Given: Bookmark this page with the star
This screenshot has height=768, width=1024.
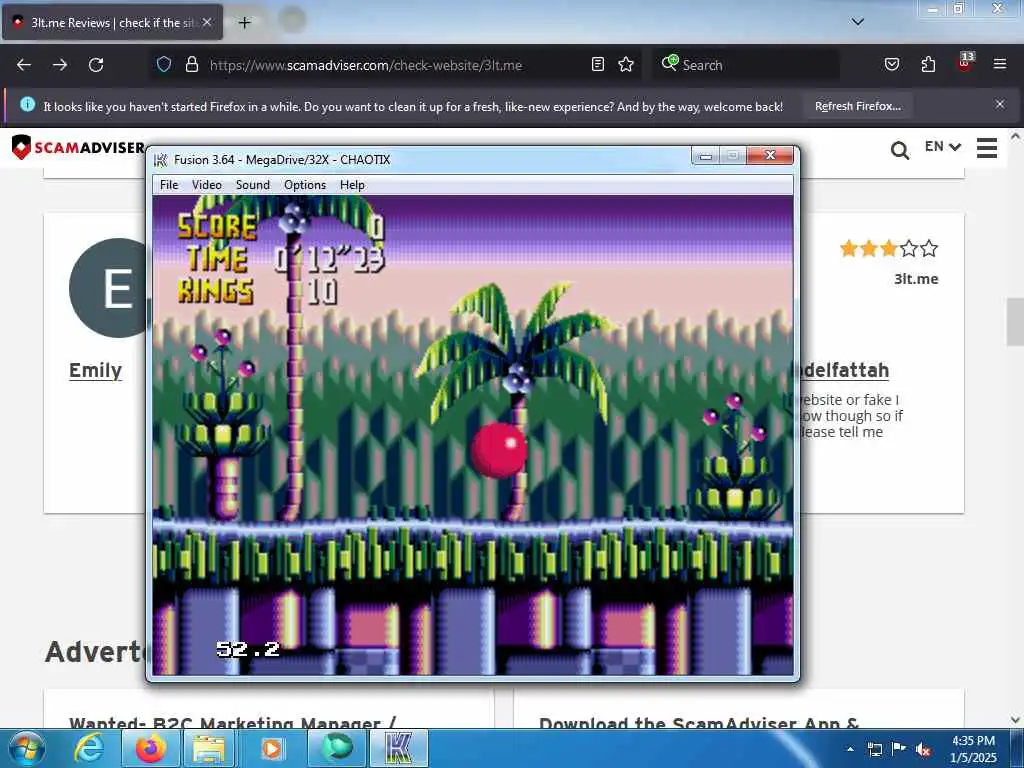Looking at the screenshot, I should [x=626, y=64].
